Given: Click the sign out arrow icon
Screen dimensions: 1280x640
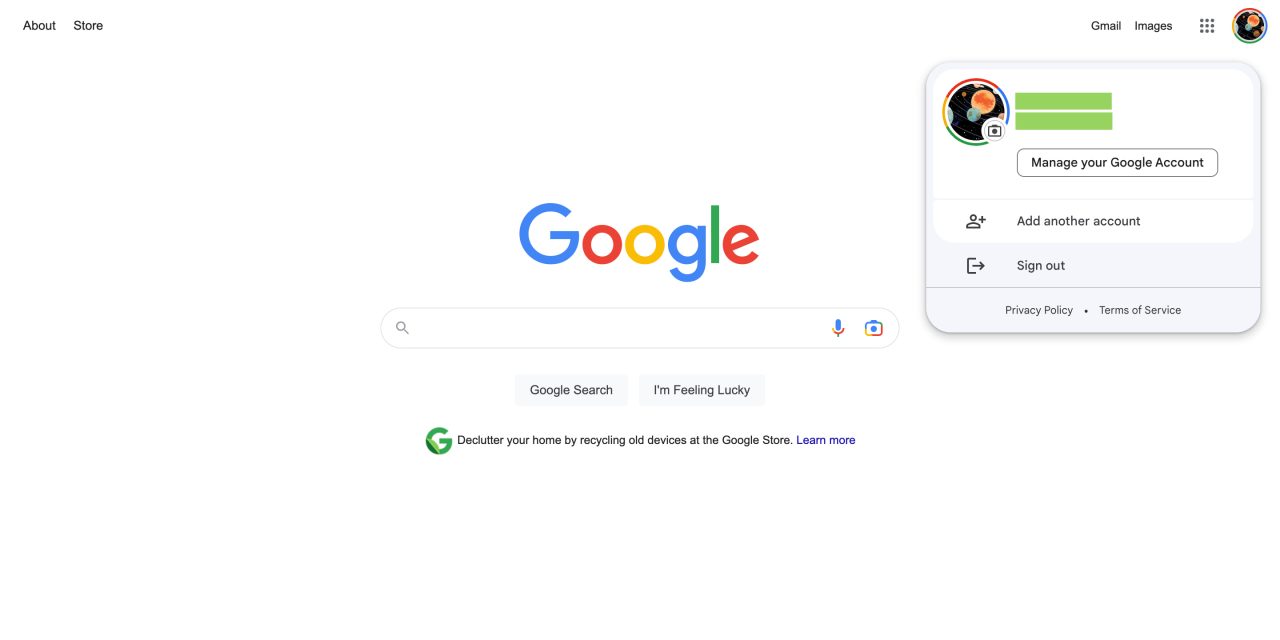Looking at the screenshot, I should tap(976, 266).
